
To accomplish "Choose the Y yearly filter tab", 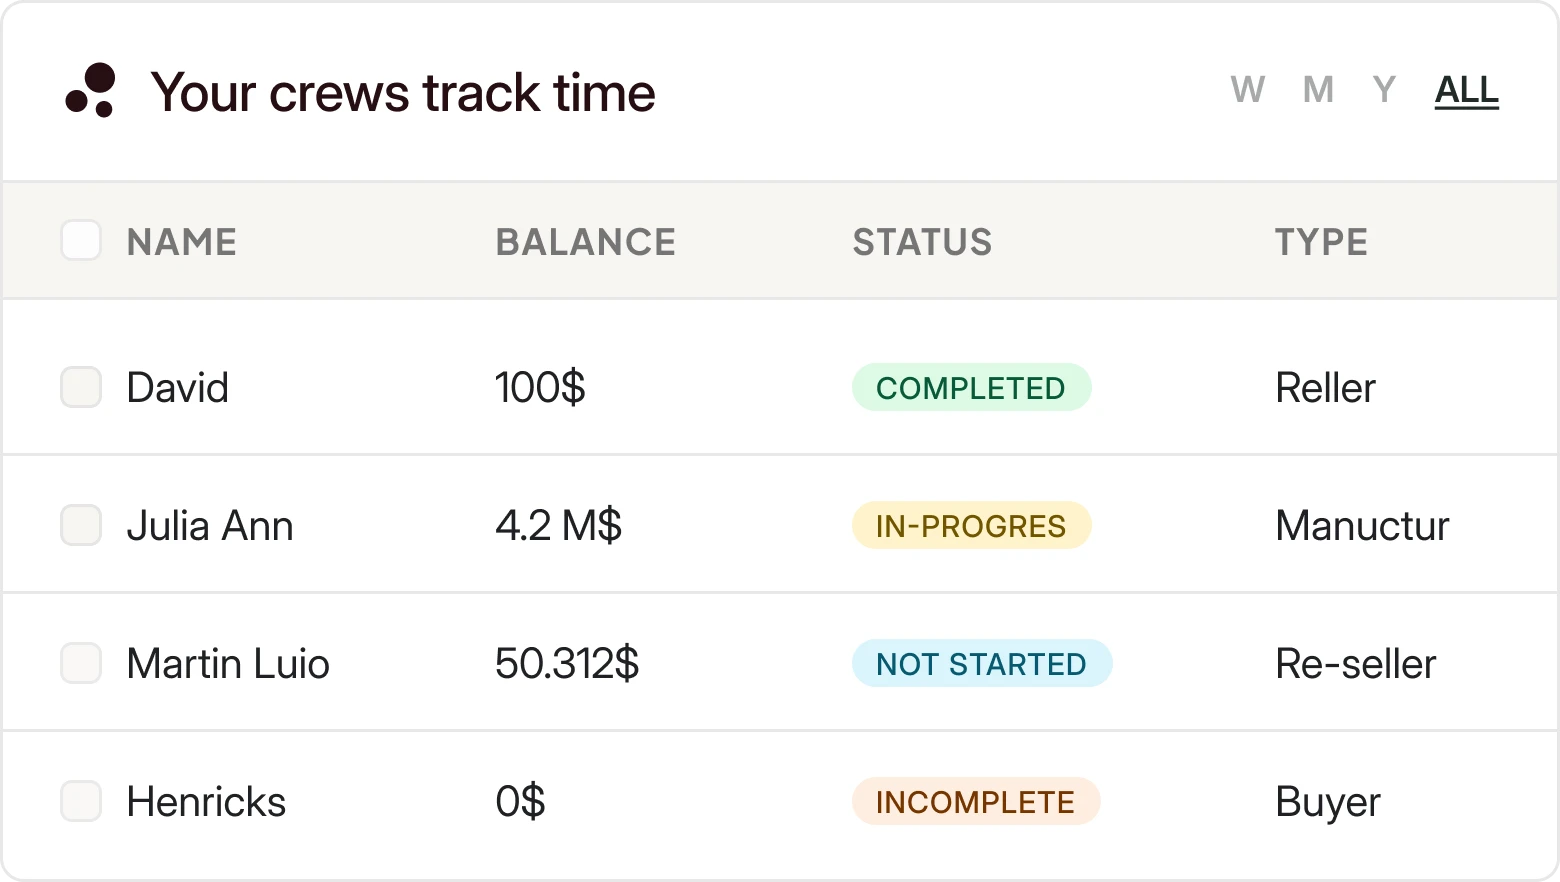I will (x=1384, y=90).
